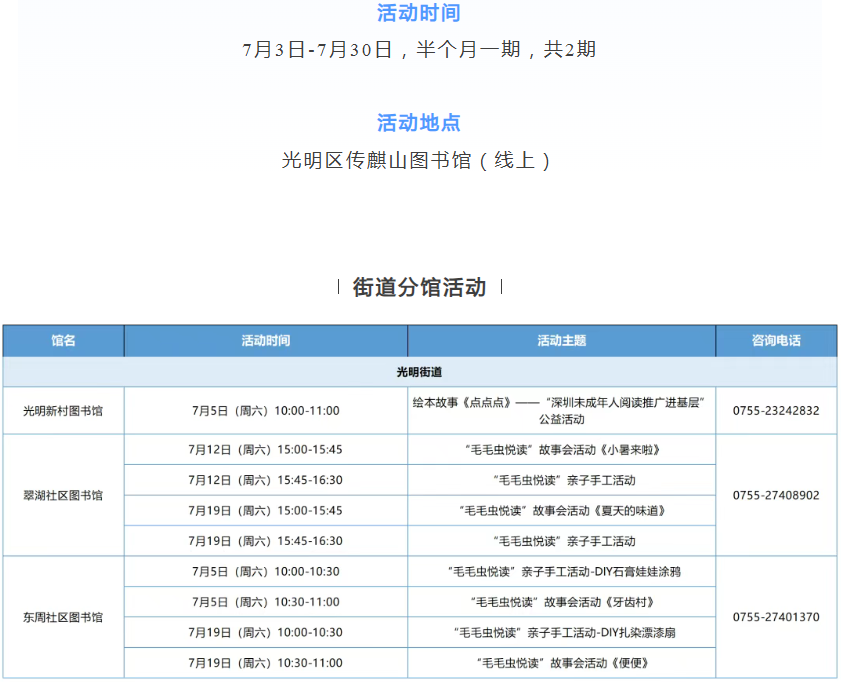The height and width of the screenshot is (682, 841).
Task: Click the 活动时间 heading
Action: point(418,13)
